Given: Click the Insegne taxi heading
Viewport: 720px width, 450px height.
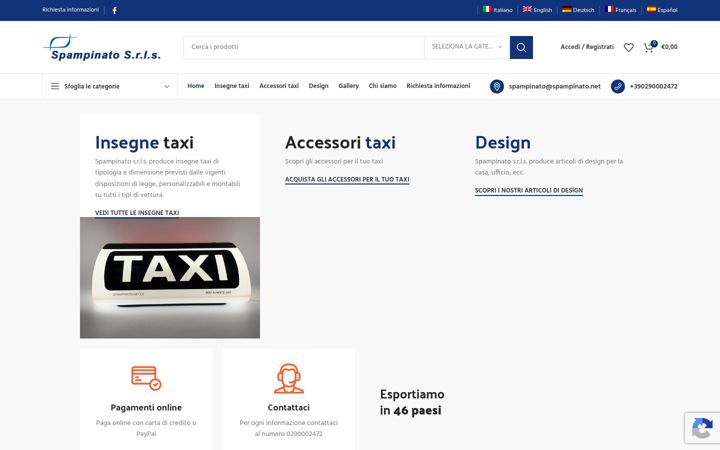Looking at the screenshot, I should (x=144, y=143).
